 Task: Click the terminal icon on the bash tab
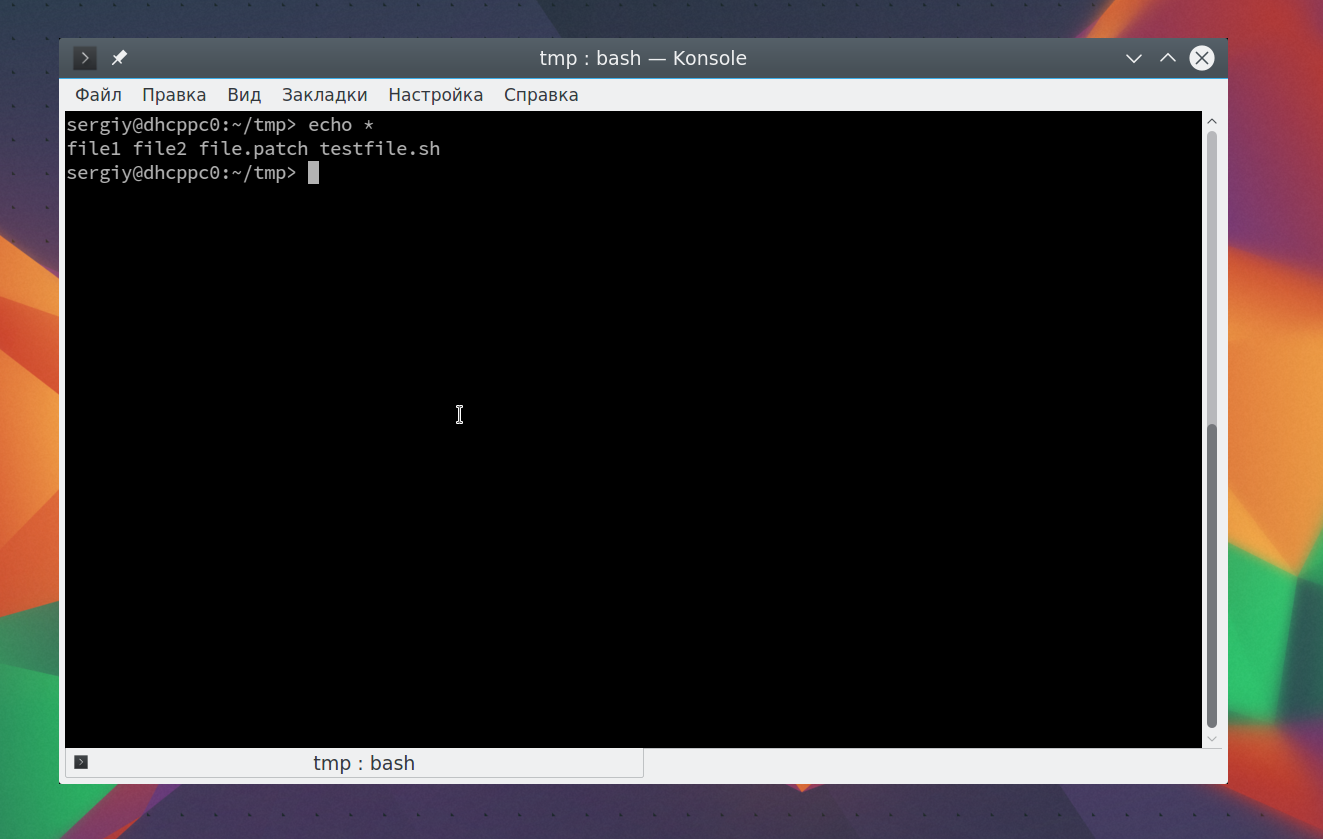[81, 762]
